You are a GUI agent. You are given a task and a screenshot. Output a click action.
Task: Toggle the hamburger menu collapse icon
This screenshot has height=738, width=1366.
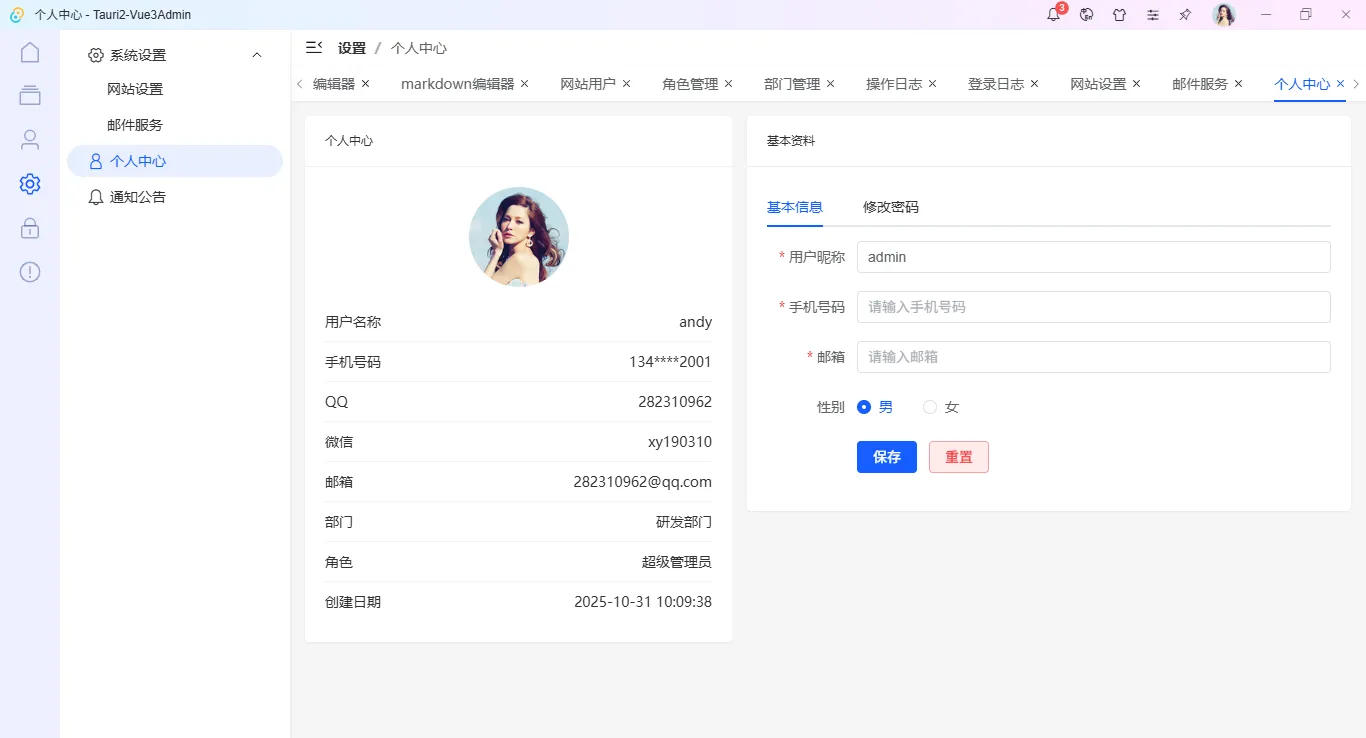pyautogui.click(x=313, y=47)
